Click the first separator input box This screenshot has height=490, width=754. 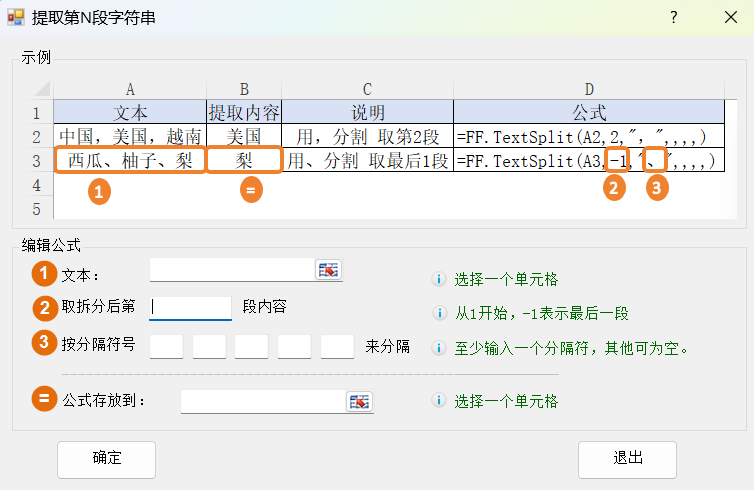(x=166, y=347)
